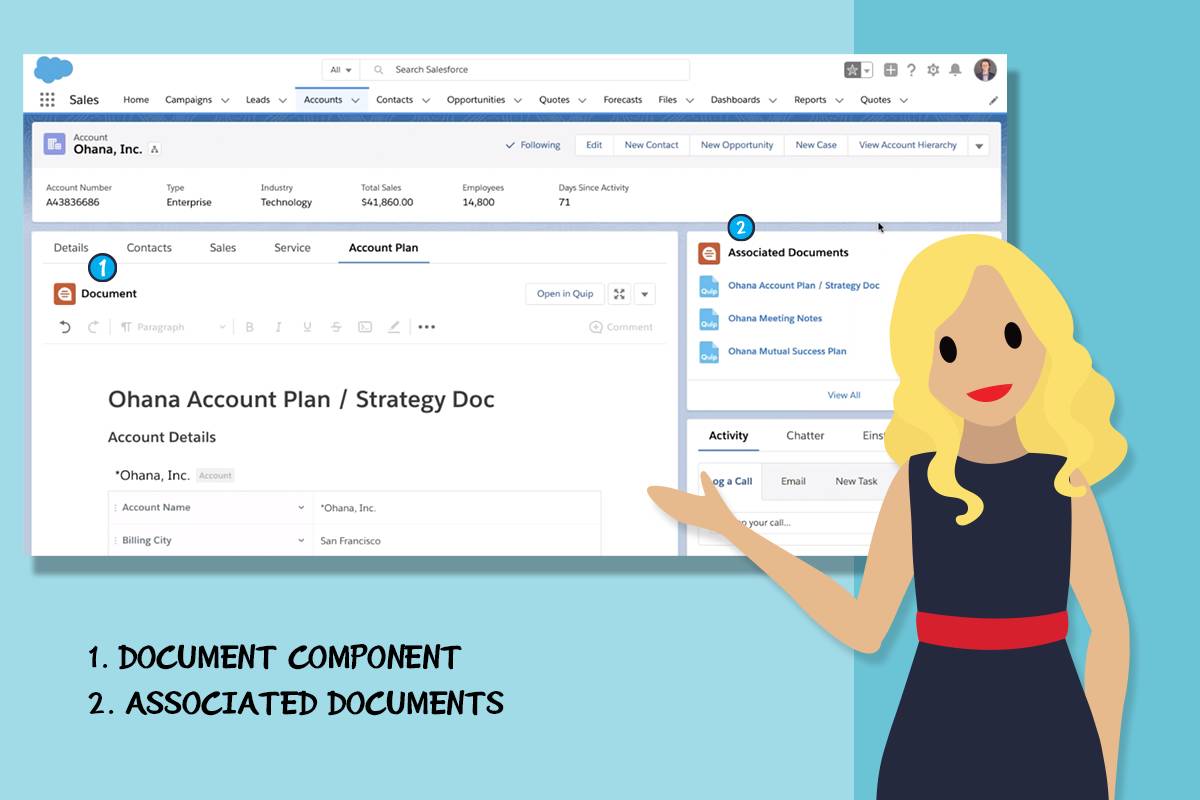
Task: Open the user profile avatar
Action: [985, 69]
